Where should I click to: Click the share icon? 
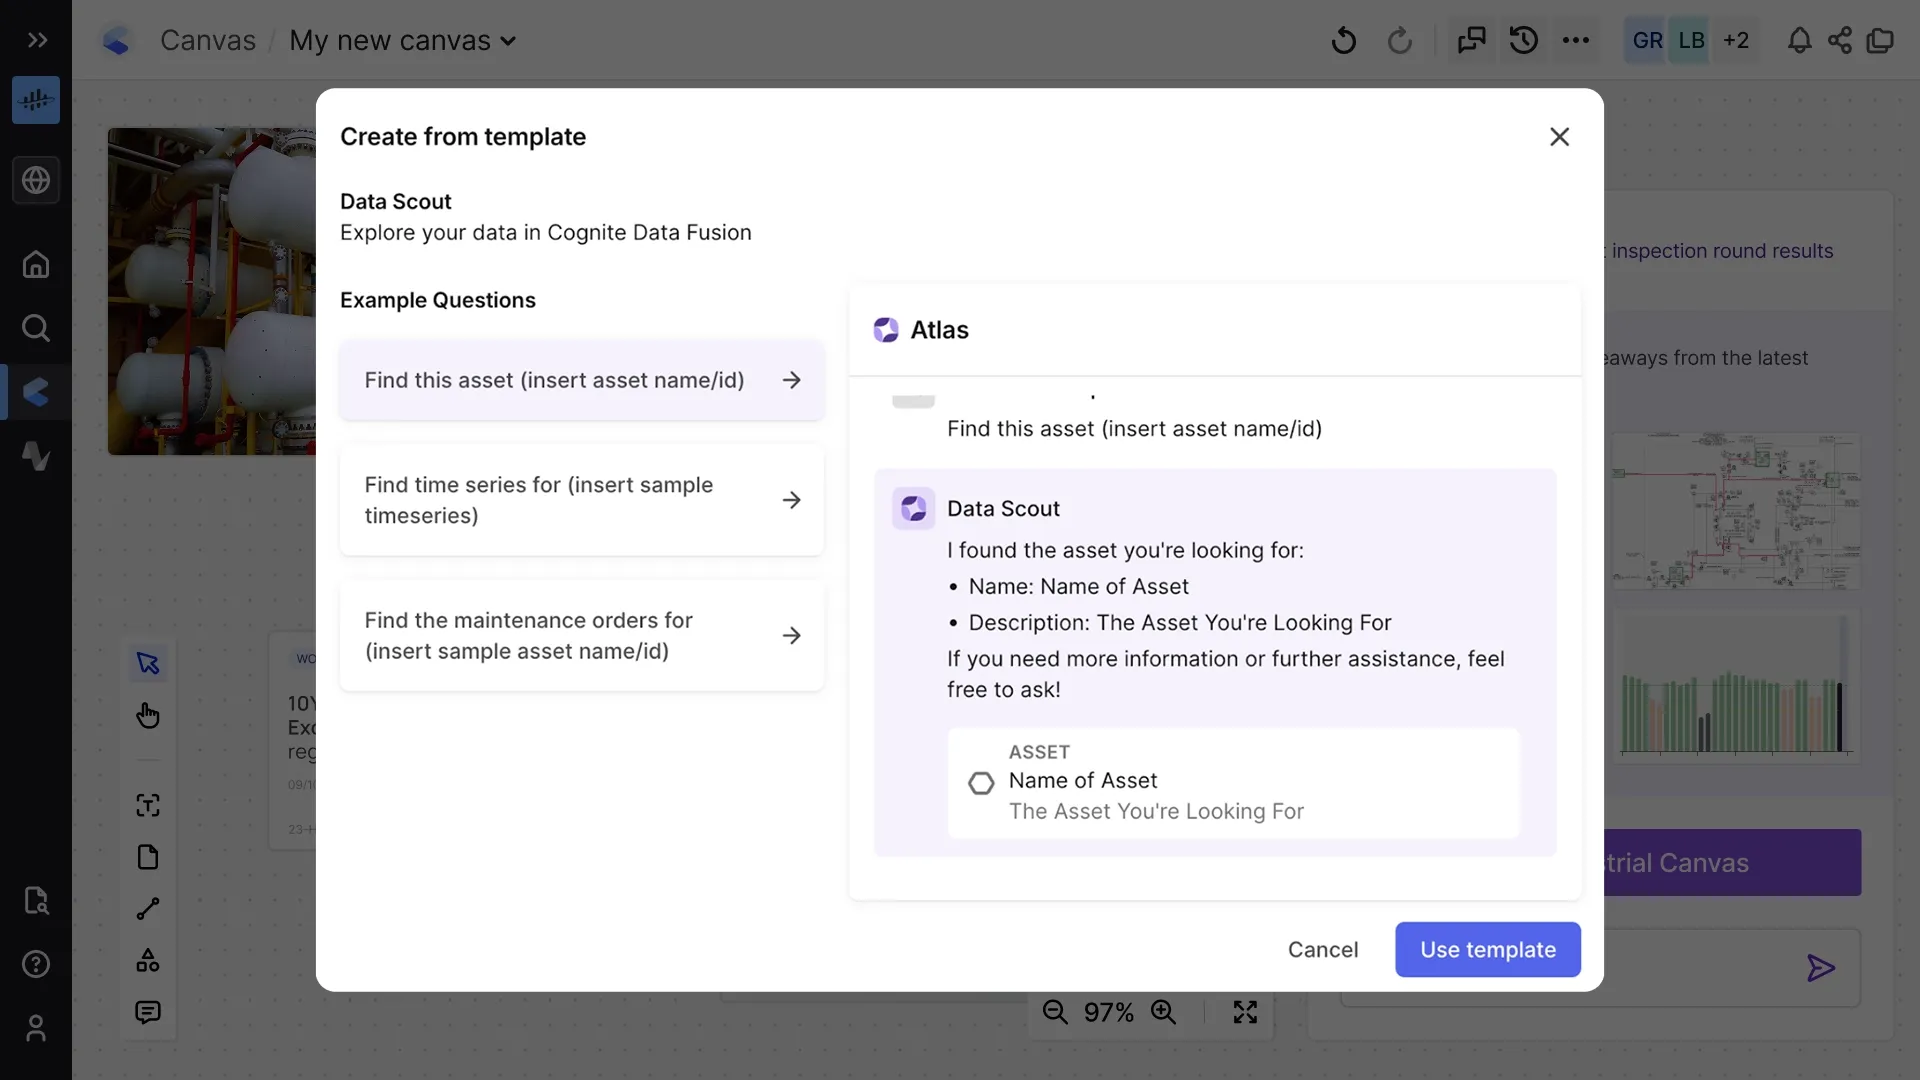[x=1840, y=40]
